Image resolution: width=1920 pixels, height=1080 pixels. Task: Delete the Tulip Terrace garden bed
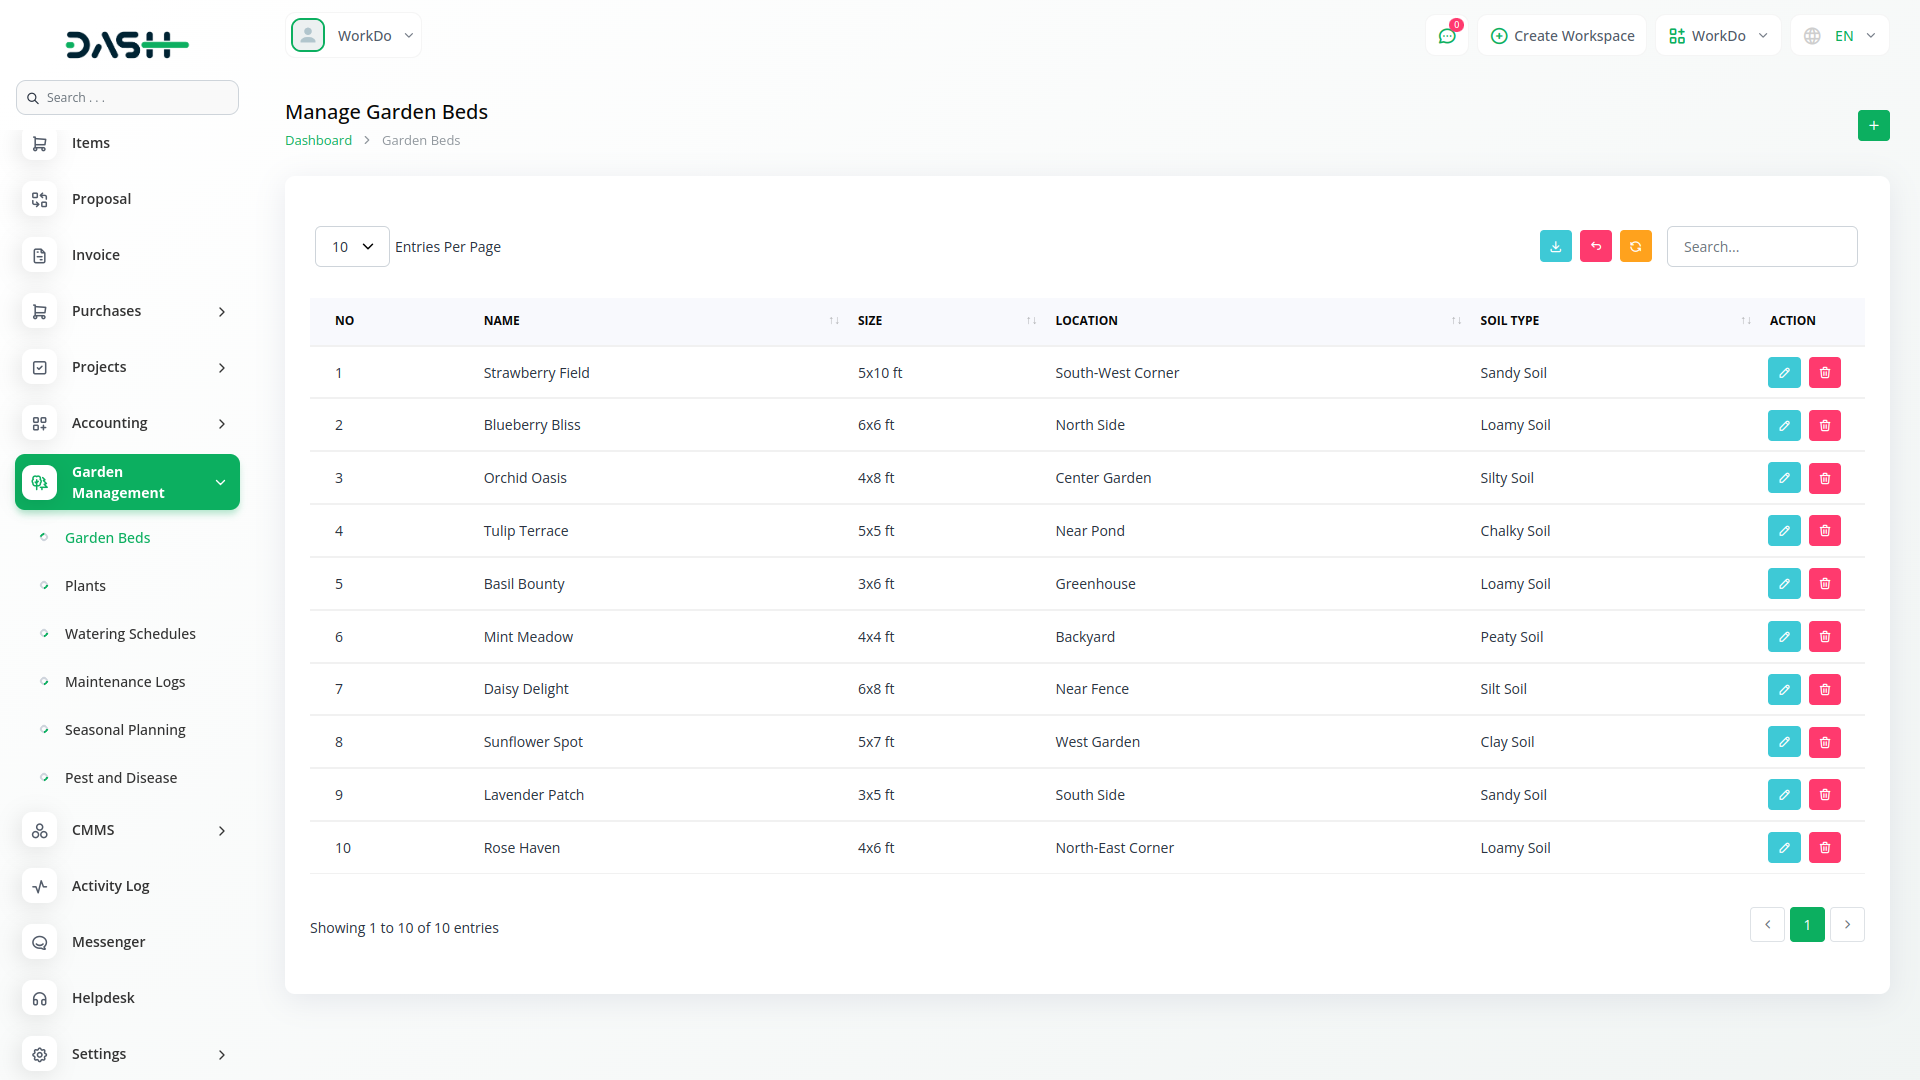[x=1824, y=531]
